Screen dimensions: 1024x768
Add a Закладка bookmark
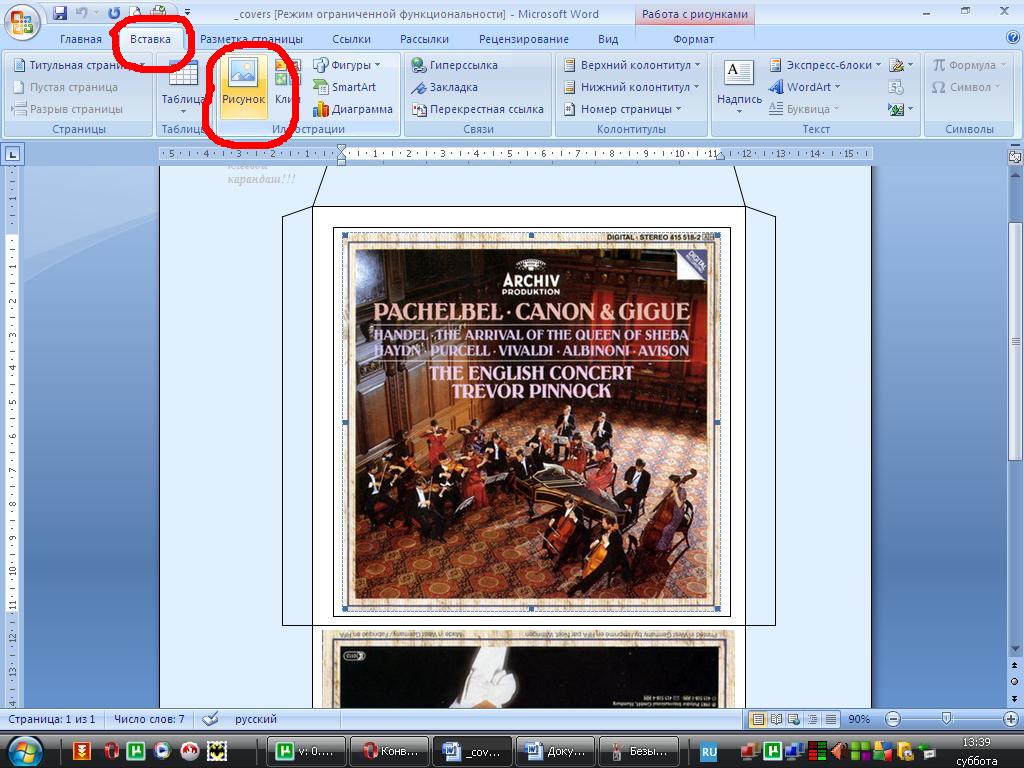click(444, 87)
